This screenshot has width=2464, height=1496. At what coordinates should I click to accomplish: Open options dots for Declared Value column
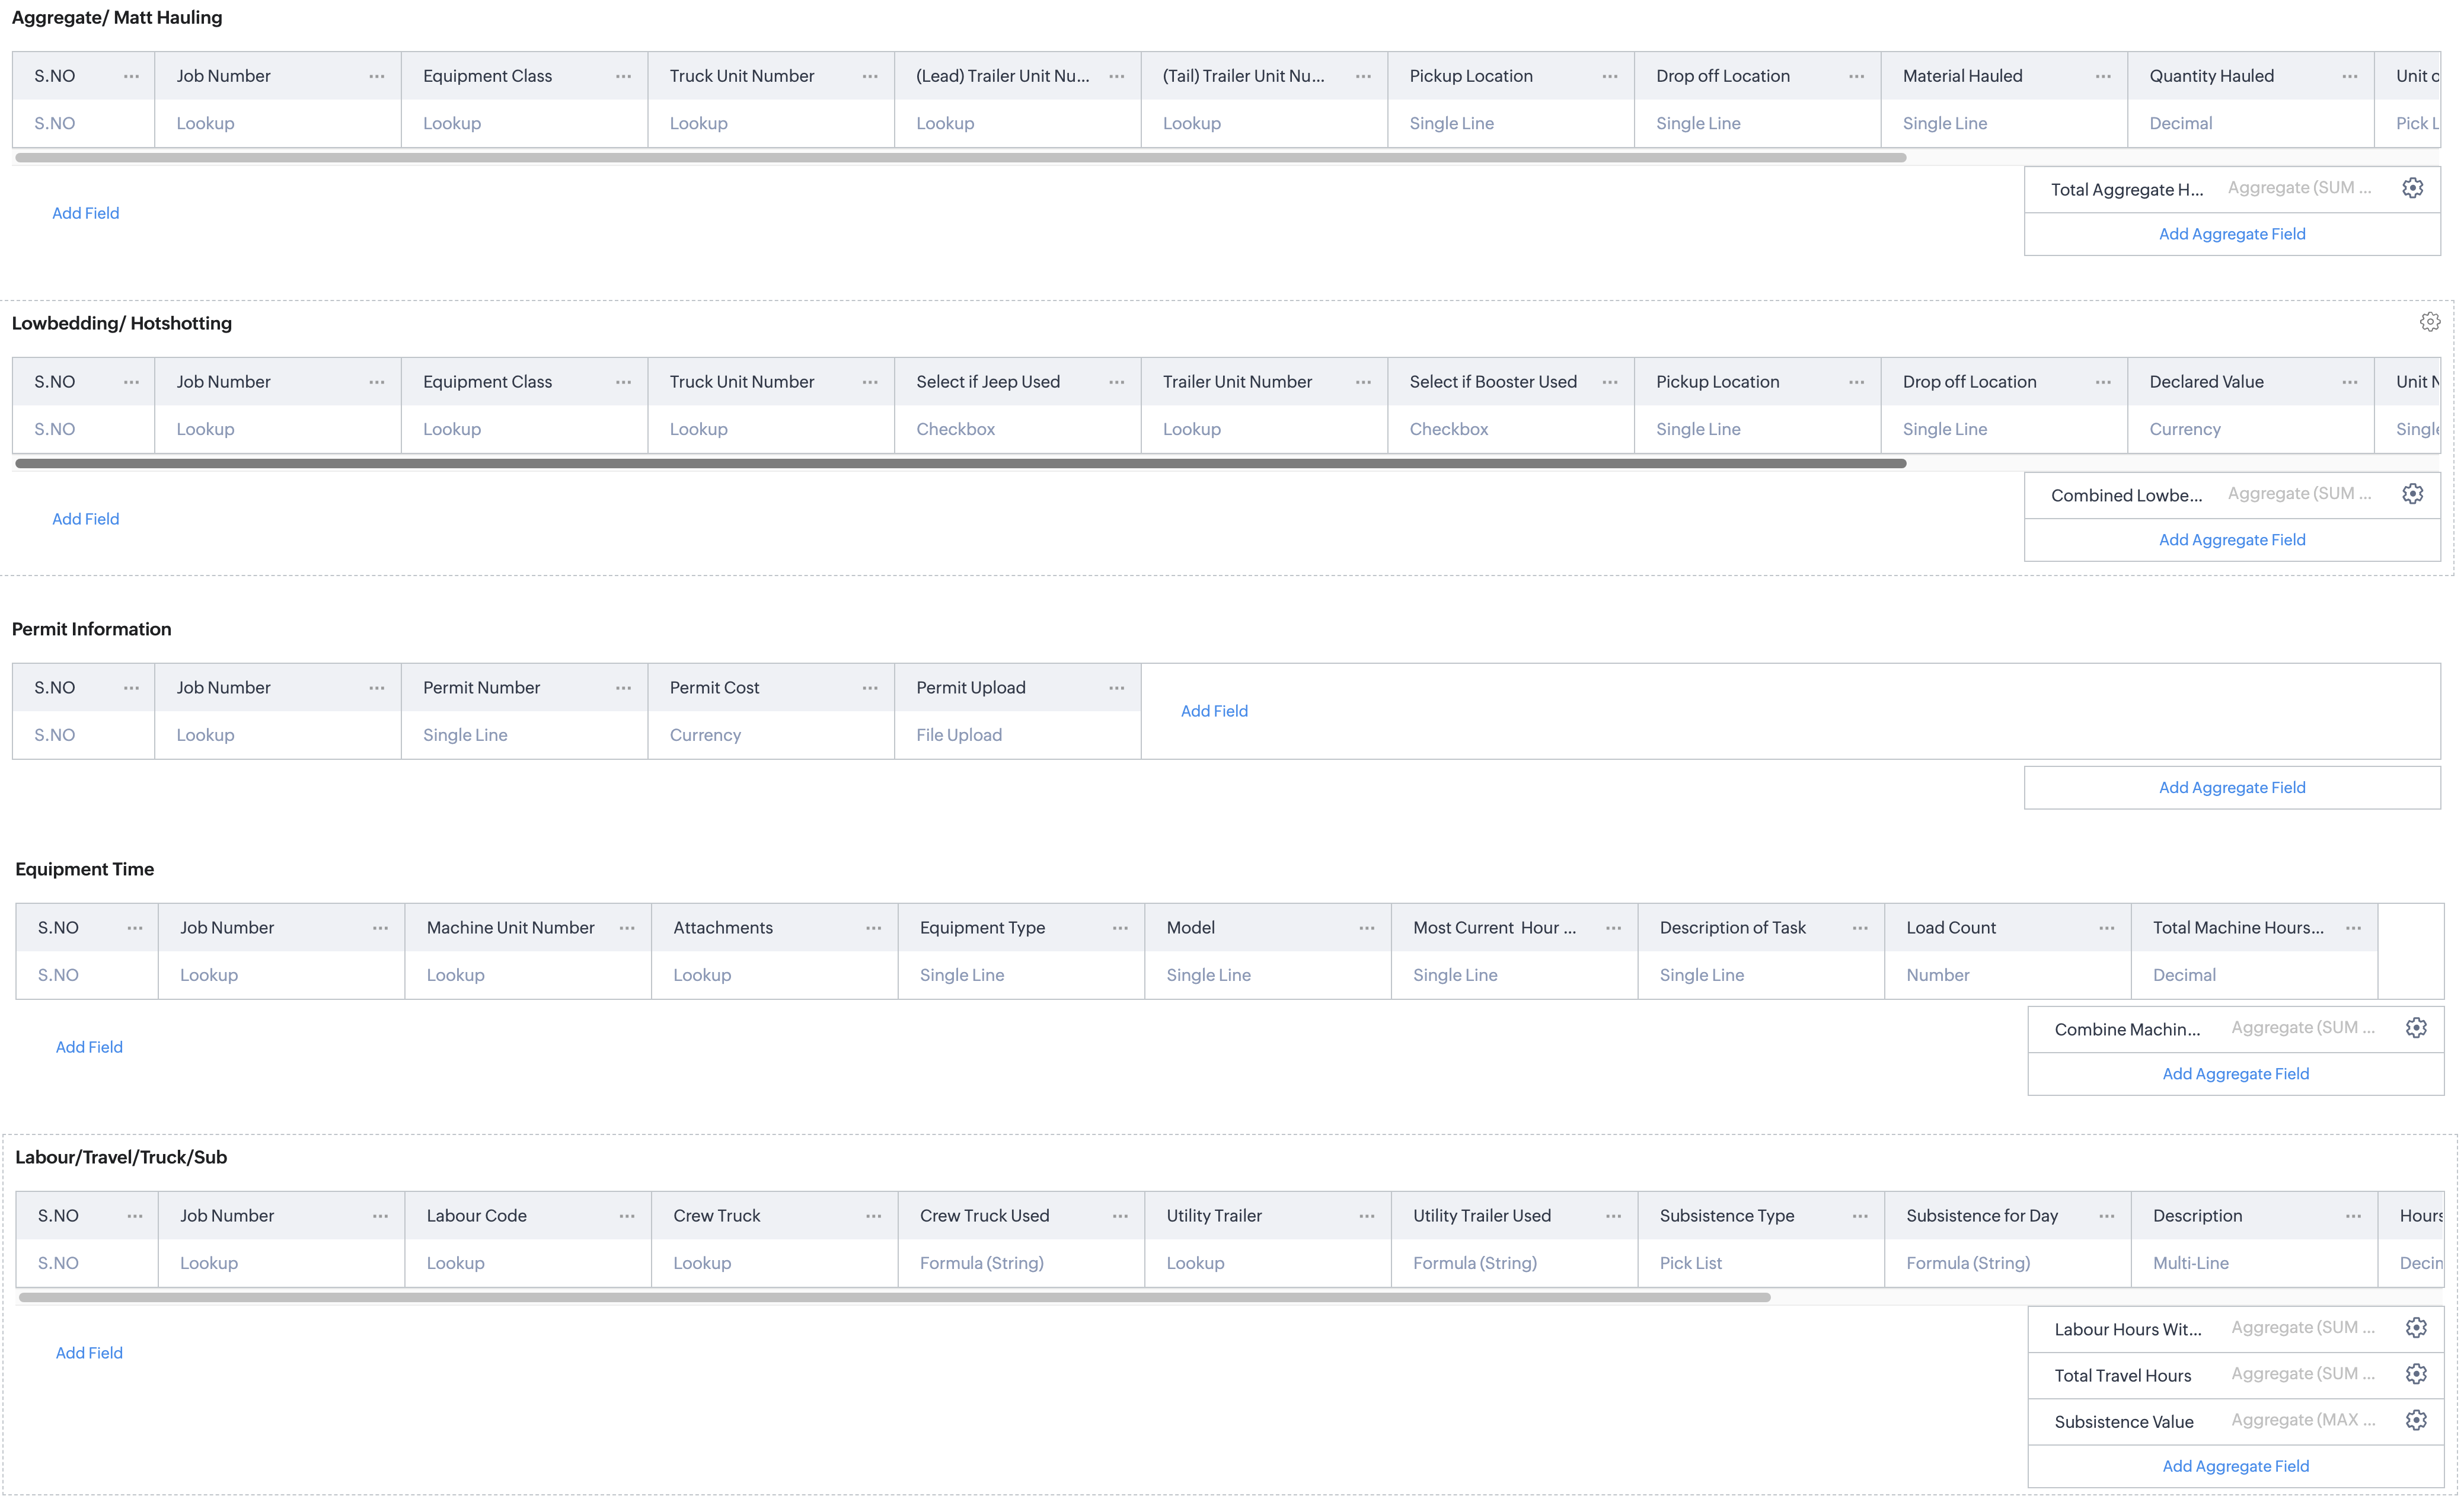pyautogui.click(x=2350, y=382)
